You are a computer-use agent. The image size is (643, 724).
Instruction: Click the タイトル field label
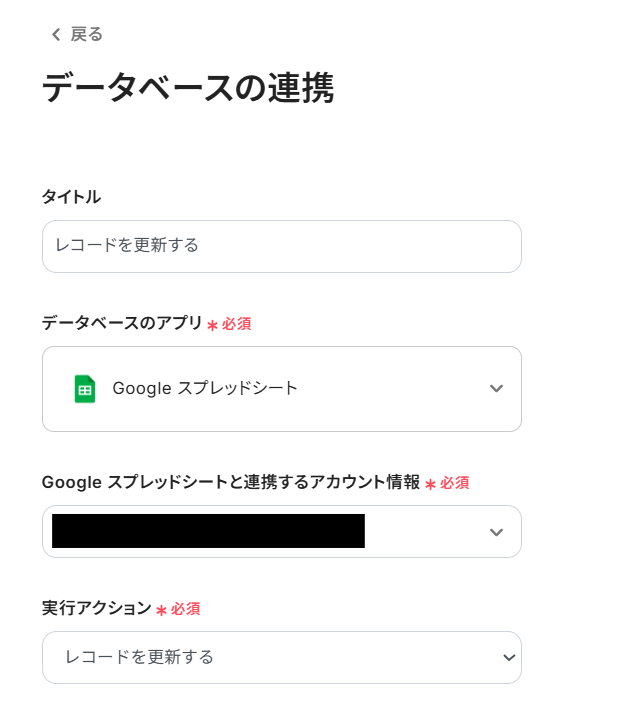pos(71,197)
